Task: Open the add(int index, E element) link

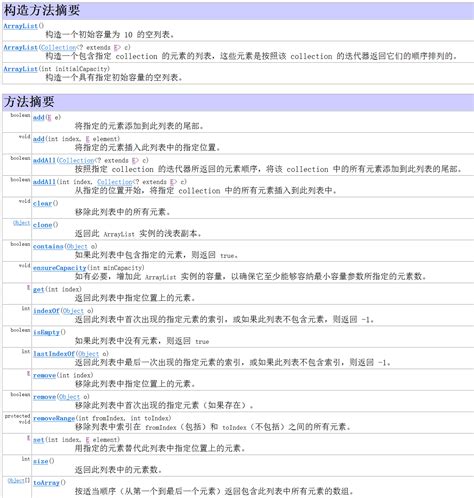Action: [38, 139]
